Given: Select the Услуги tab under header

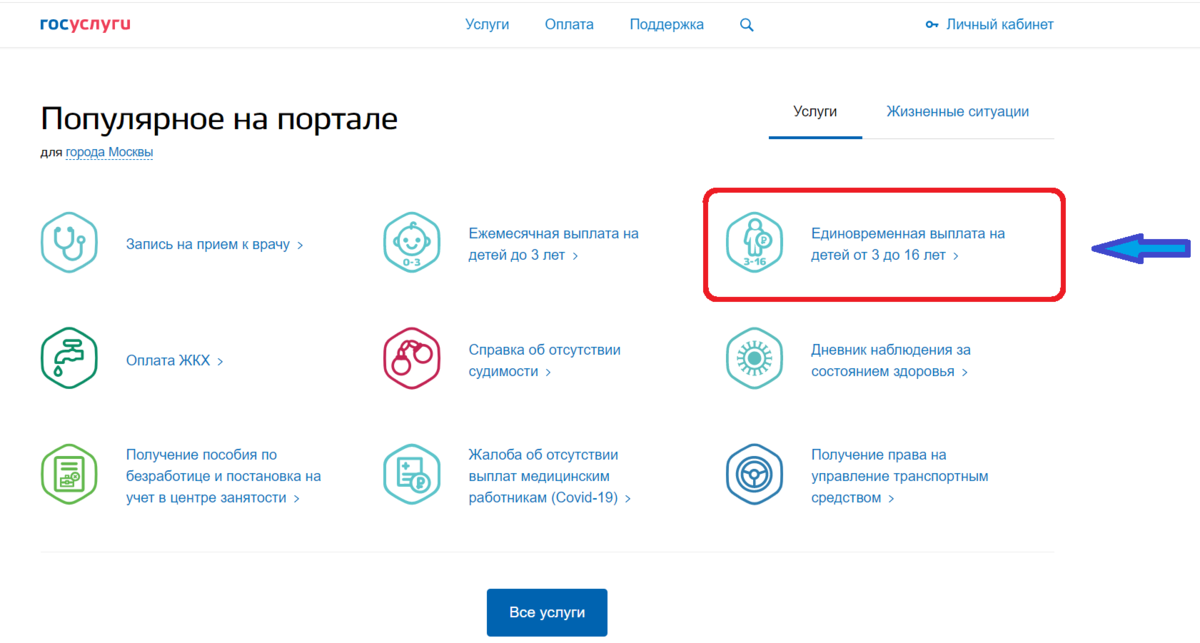Looking at the screenshot, I should pos(815,112).
